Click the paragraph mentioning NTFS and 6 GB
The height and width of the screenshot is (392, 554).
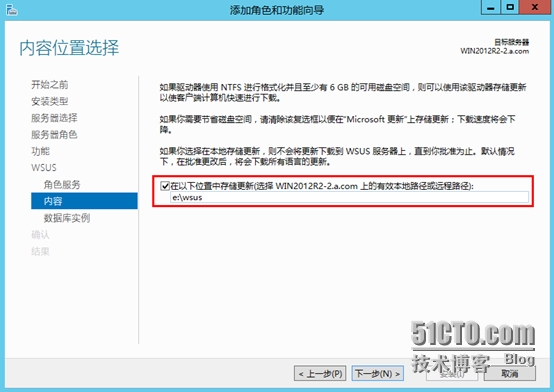pyautogui.click(x=343, y=93)
